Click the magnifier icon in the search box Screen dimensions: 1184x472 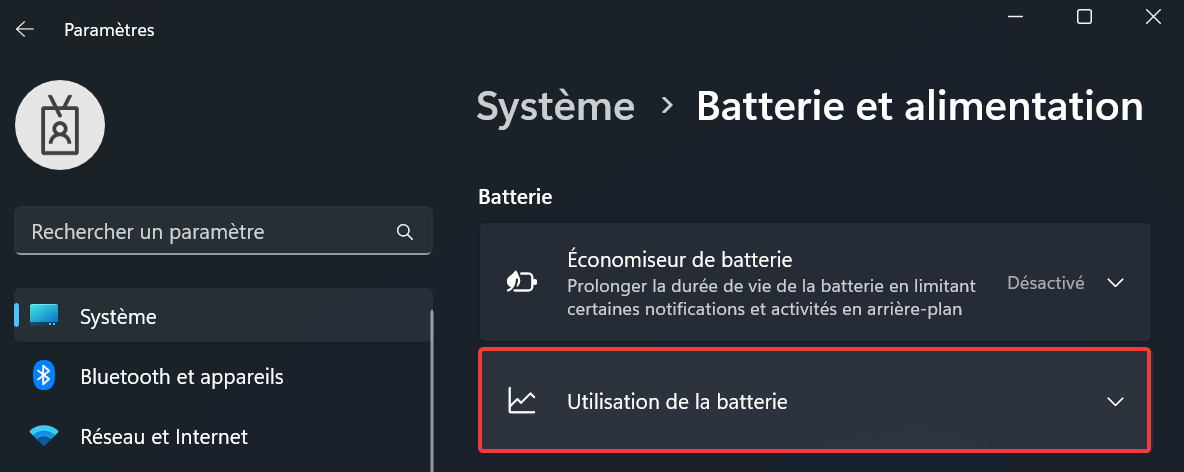tap(405, 231)
